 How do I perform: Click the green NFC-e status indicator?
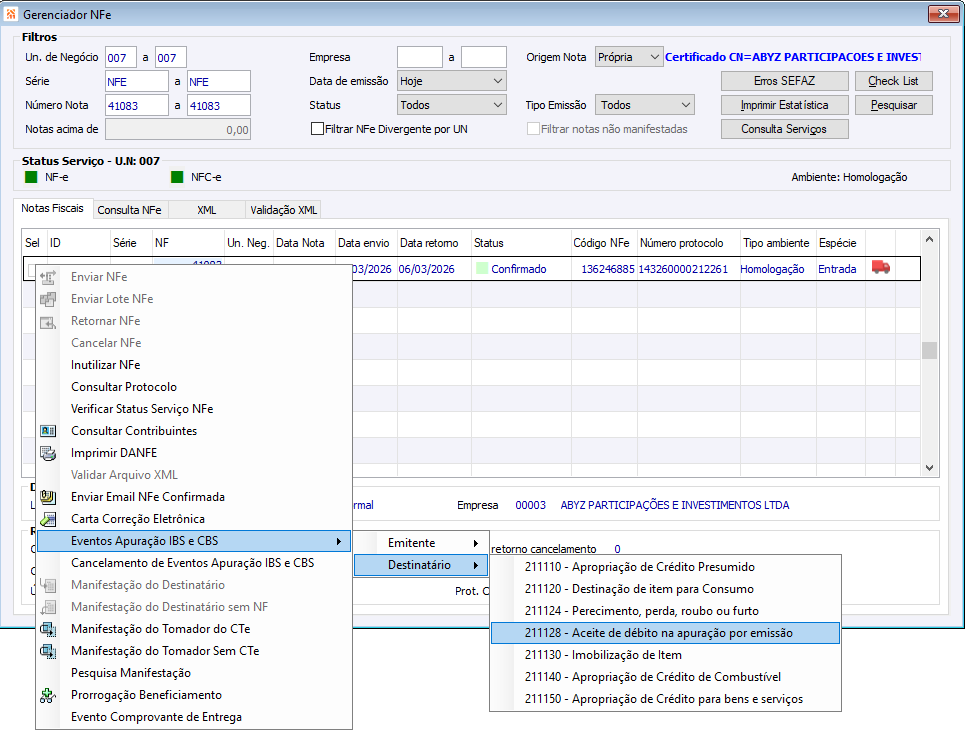(177, 177)
